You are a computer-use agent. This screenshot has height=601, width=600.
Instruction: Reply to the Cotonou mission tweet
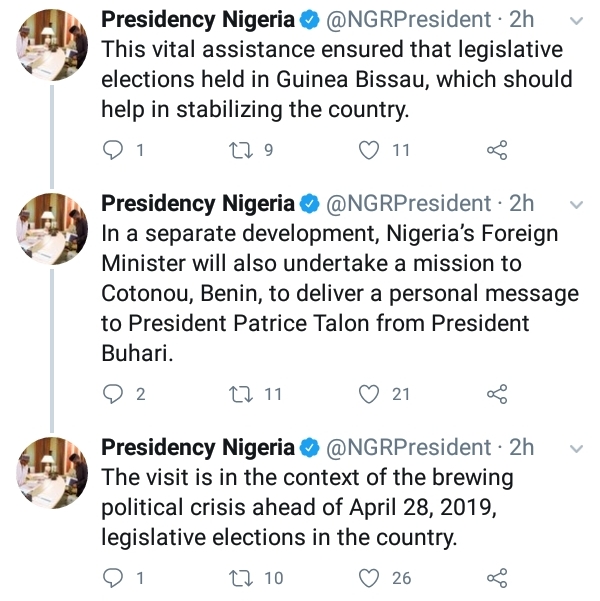click(113, 394)
